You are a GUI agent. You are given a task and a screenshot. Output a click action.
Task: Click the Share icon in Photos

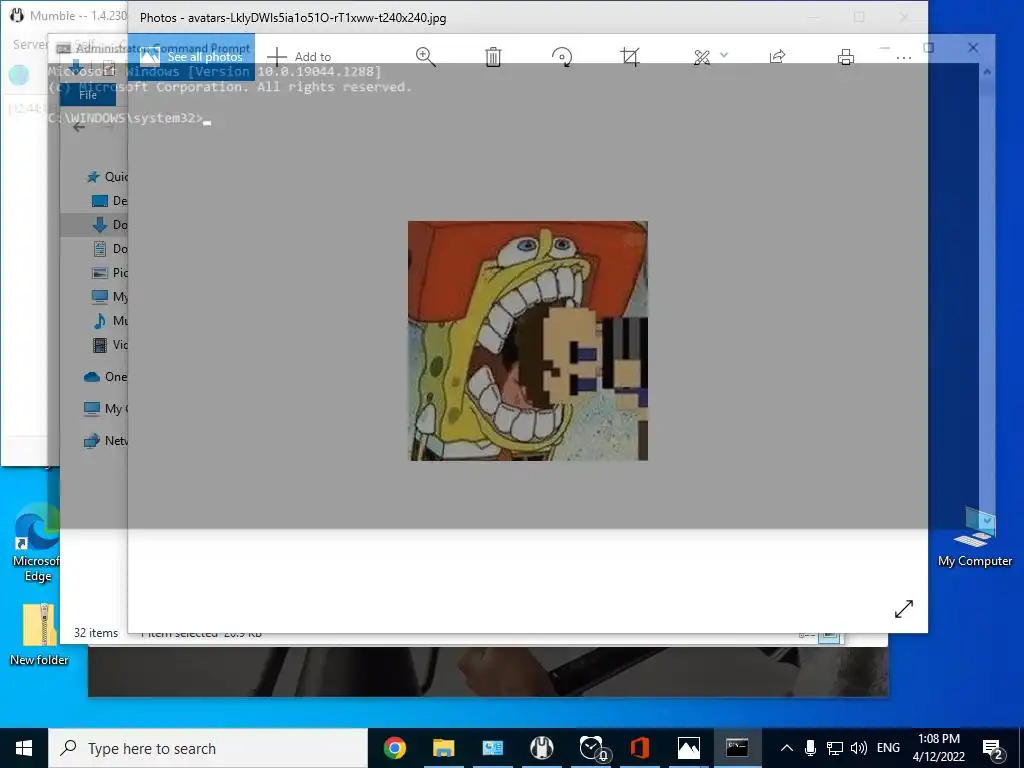click(777, 57)
